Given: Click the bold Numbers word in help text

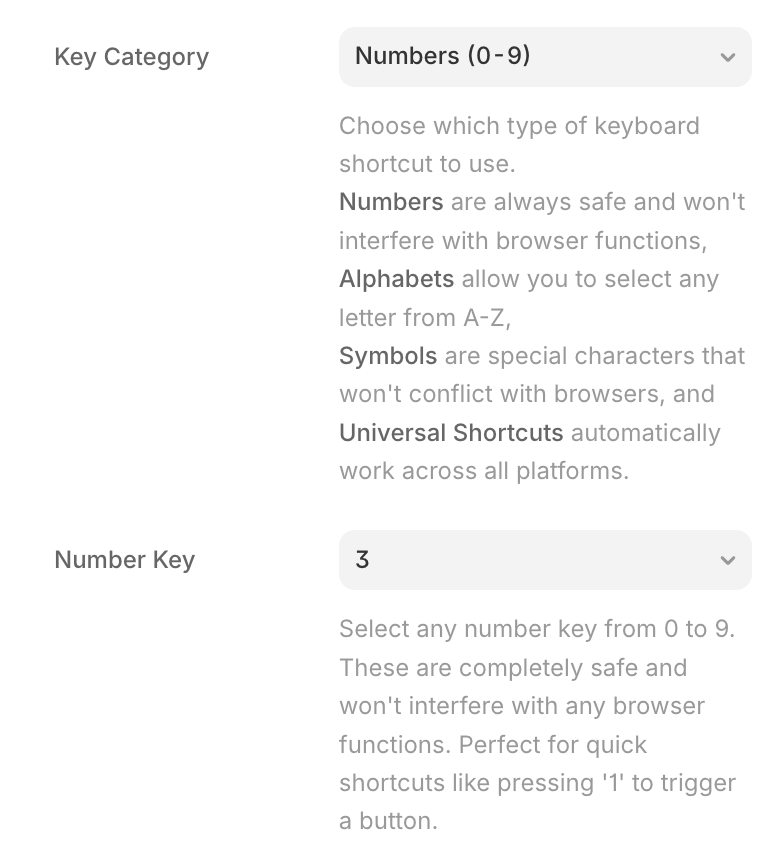Looking at the screenshot, I should pyautogui.click(x=391, y=202).
